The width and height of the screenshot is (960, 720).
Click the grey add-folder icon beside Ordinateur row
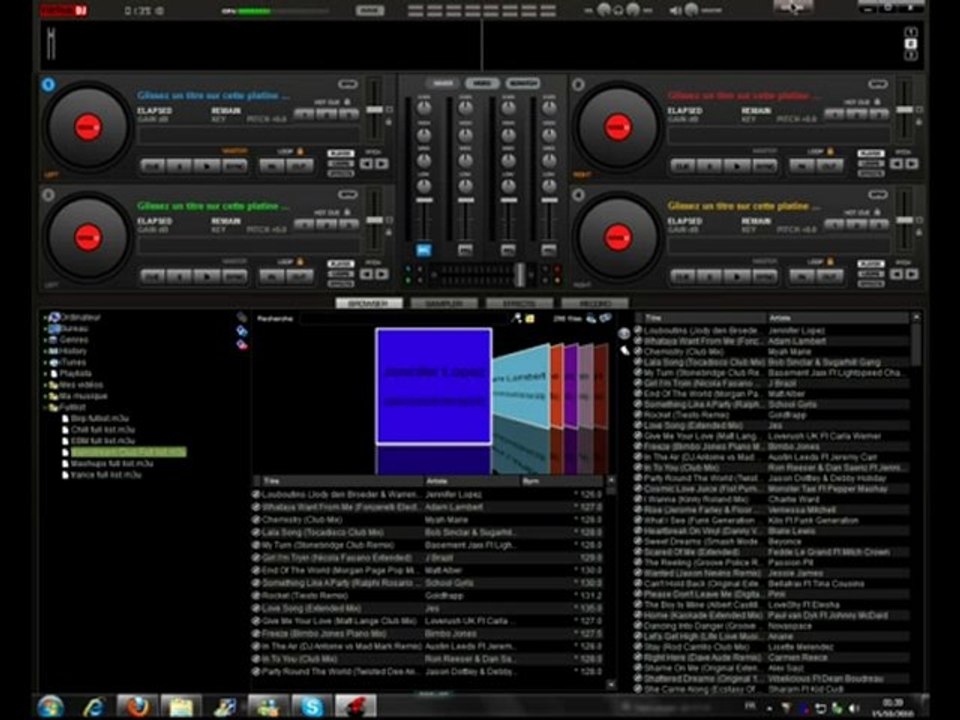click(242, 317)
